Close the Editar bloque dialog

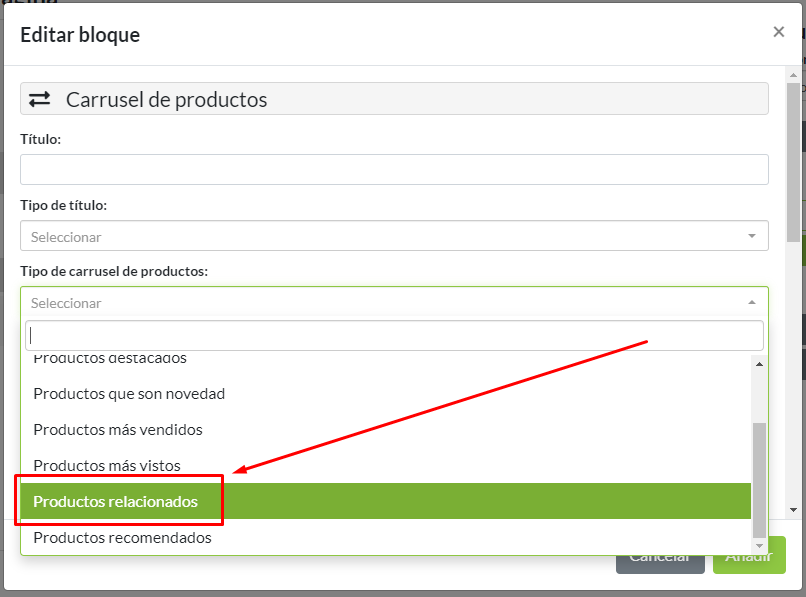778,32
